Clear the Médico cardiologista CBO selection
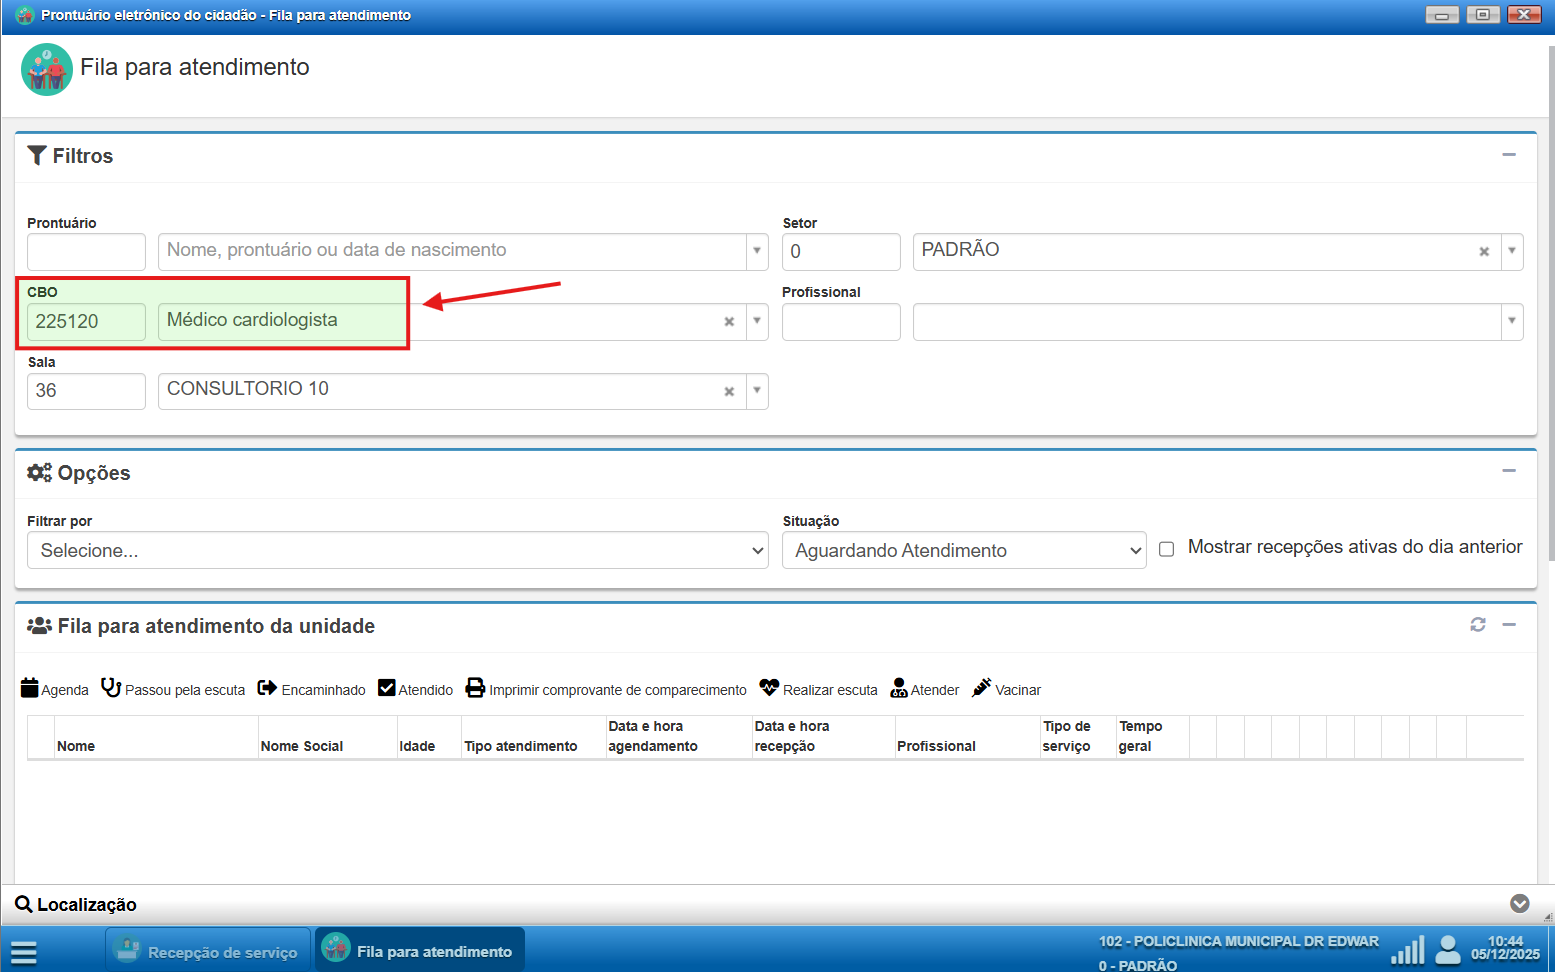Viewport: 1555px width, 972px height. (x=729, y=322)
